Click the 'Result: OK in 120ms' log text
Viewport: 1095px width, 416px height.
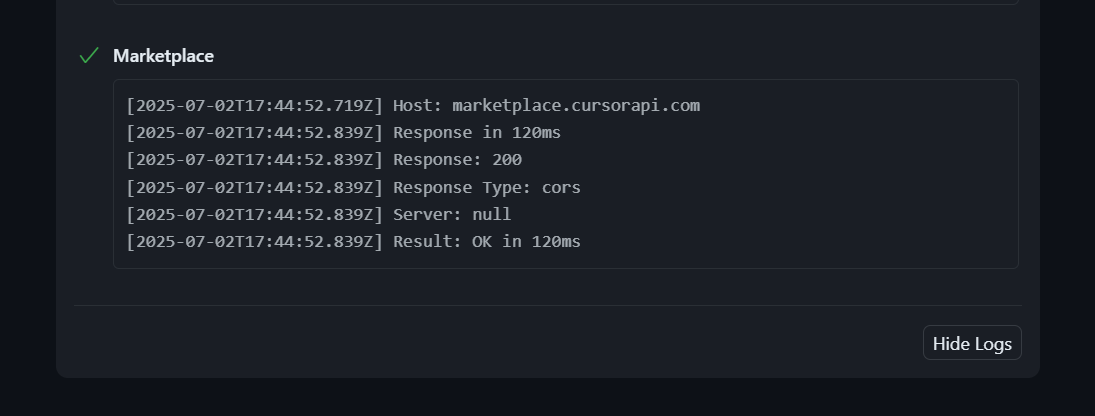(487, 242)
